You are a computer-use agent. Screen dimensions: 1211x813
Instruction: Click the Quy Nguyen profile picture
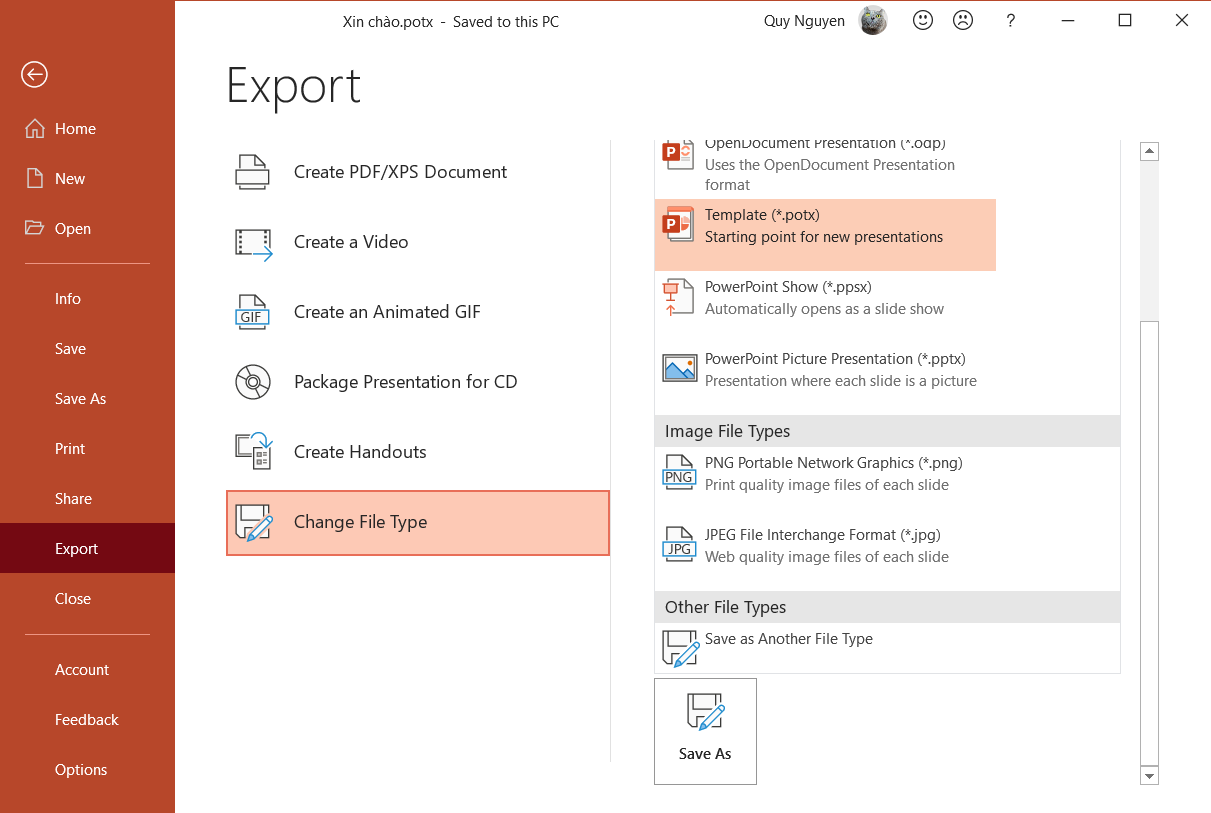pos(873,21)
